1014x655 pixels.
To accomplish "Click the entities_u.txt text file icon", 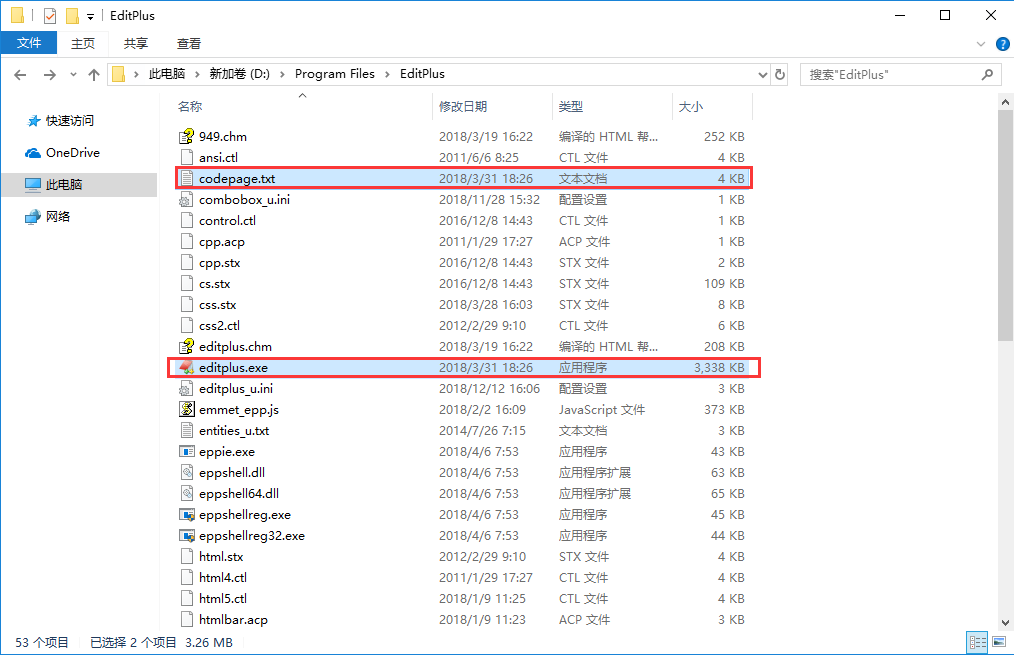I will point(186,431).
